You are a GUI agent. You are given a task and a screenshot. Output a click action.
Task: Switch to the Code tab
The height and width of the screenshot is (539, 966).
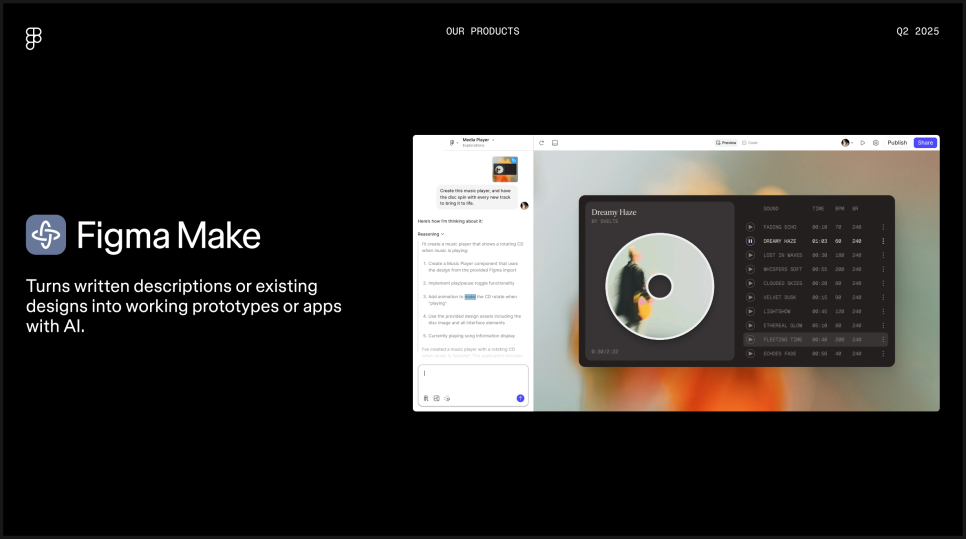(750, 143)
